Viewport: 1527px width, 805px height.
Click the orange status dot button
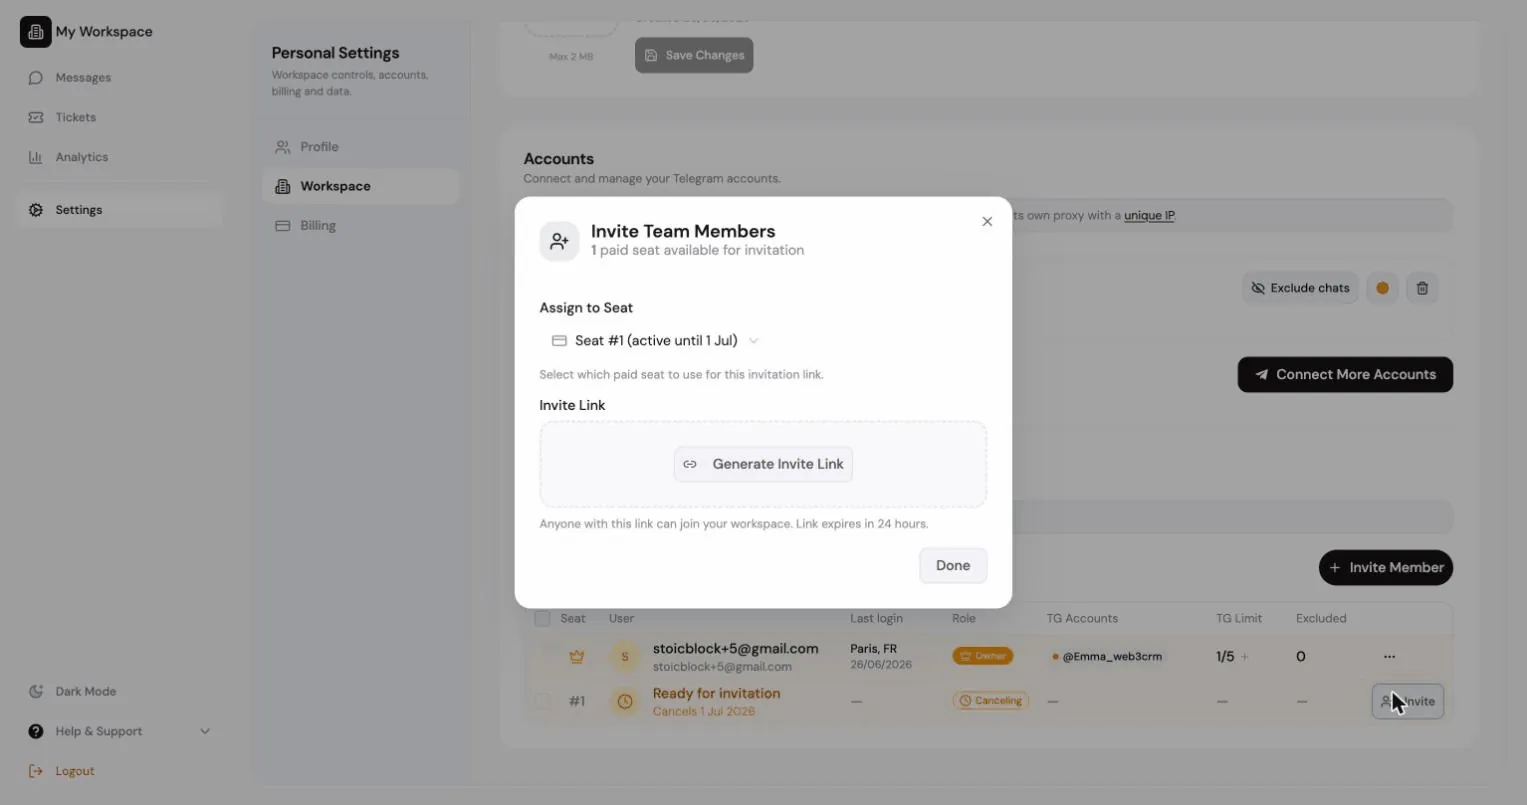point(1382,288)
